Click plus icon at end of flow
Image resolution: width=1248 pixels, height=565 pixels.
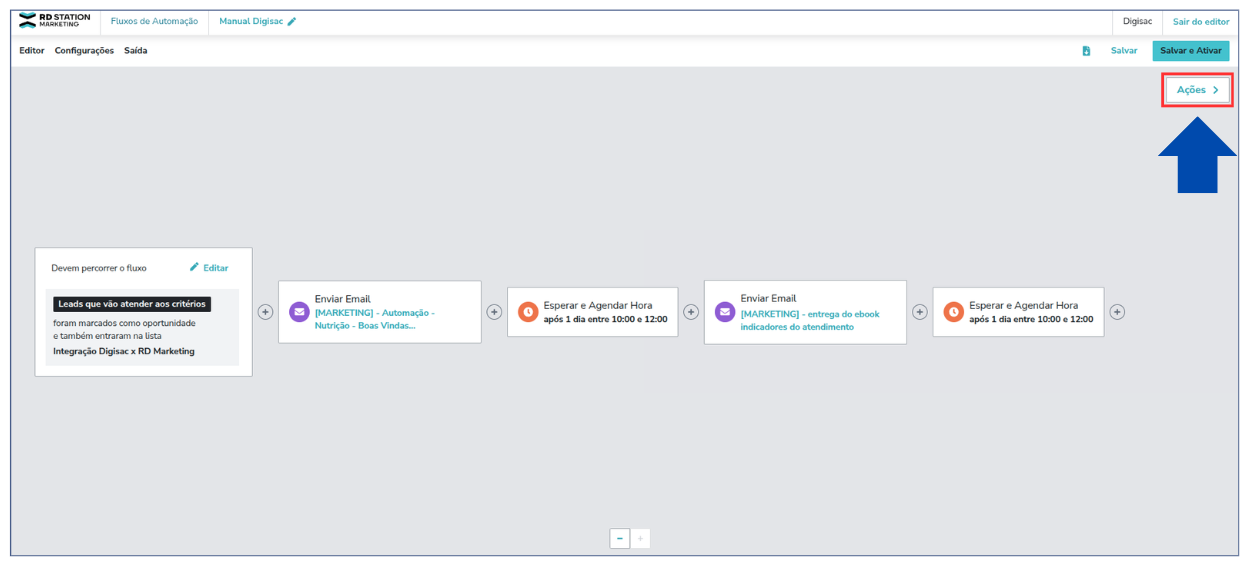pyautogui.click(x=1118, y=312)
